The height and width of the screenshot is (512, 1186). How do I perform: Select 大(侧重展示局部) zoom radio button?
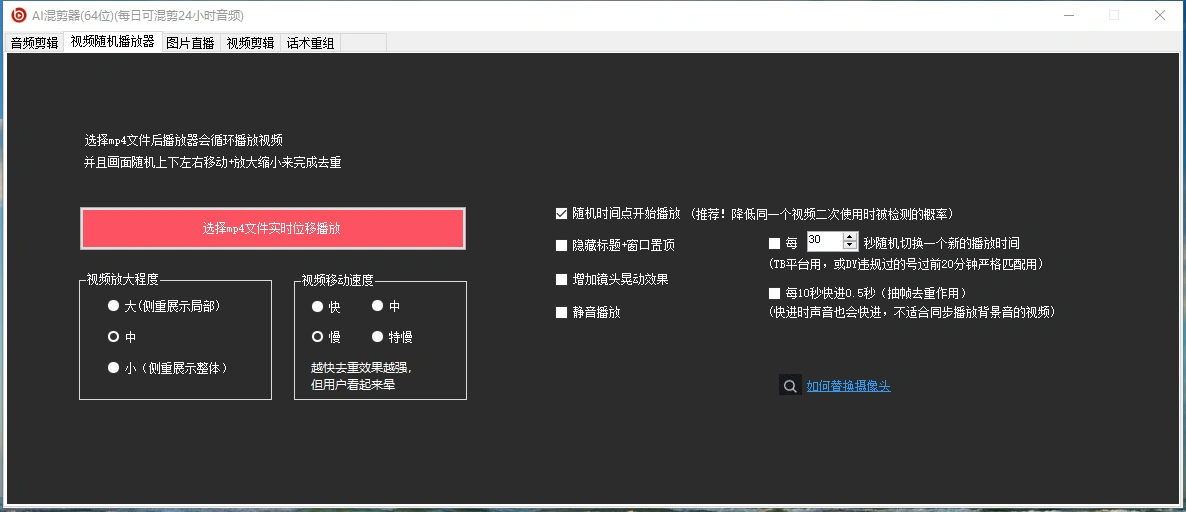coord(114,306)
